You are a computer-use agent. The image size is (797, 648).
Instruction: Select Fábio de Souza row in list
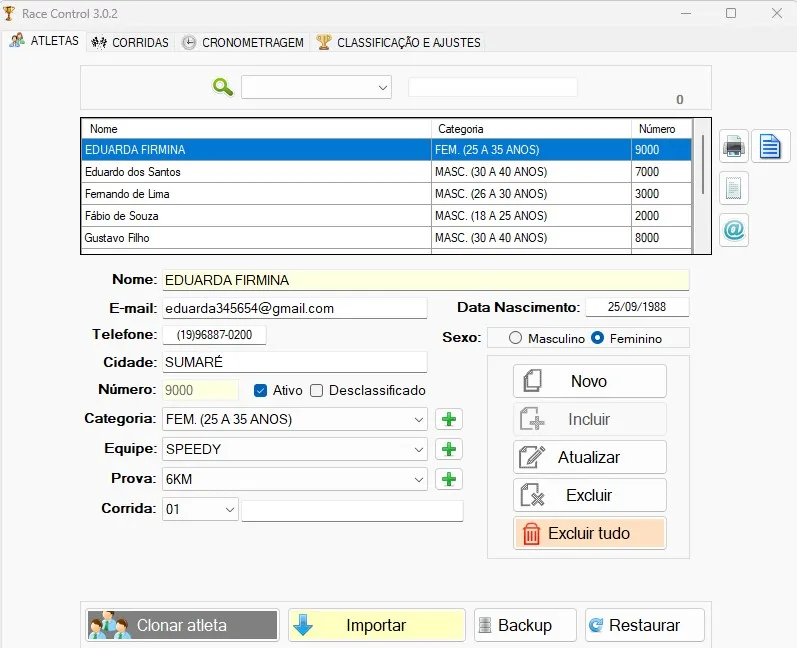click(x=255, y=216)
